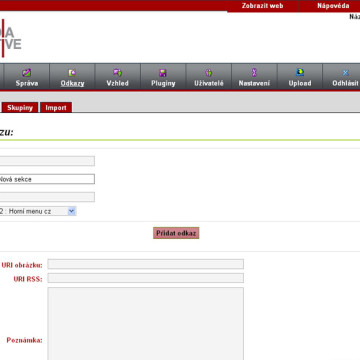This screenshot has height=360, width=360.
Task: Open the Upload section icon
Action: [x=300, y=73]
